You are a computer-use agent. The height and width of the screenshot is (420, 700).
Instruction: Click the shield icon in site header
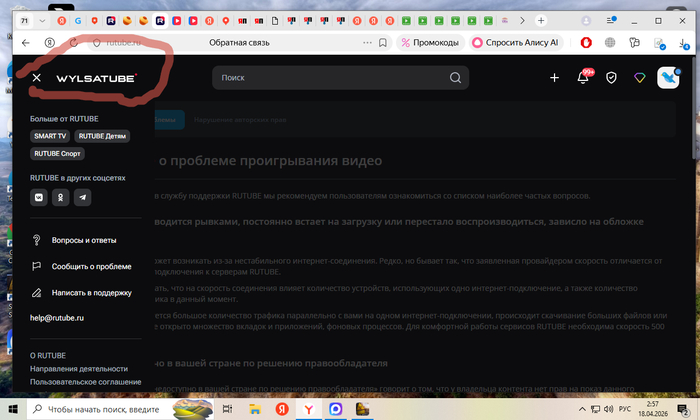click(611, 78)
